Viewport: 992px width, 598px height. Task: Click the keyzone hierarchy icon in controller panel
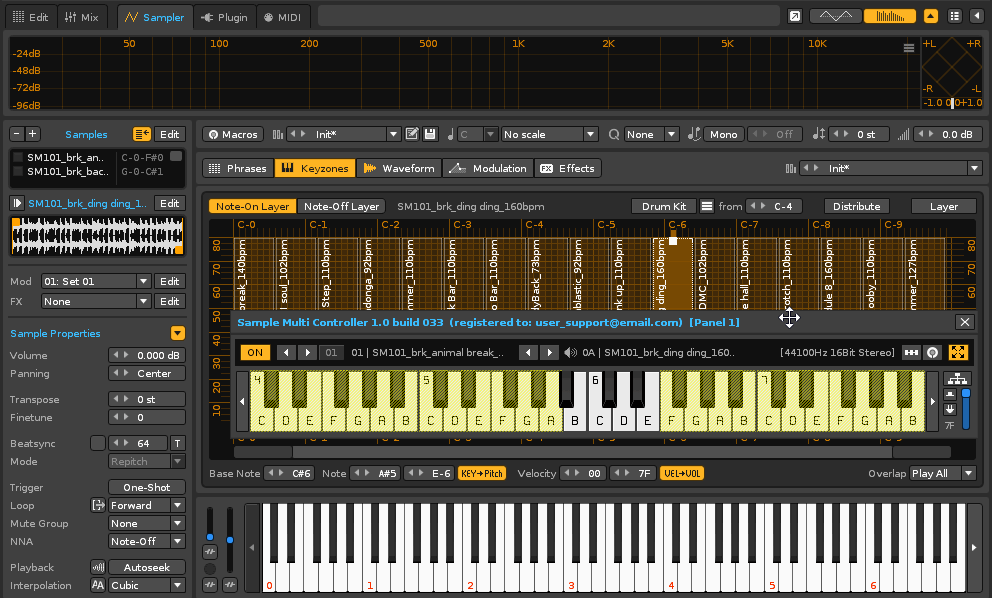pos(957,379)
